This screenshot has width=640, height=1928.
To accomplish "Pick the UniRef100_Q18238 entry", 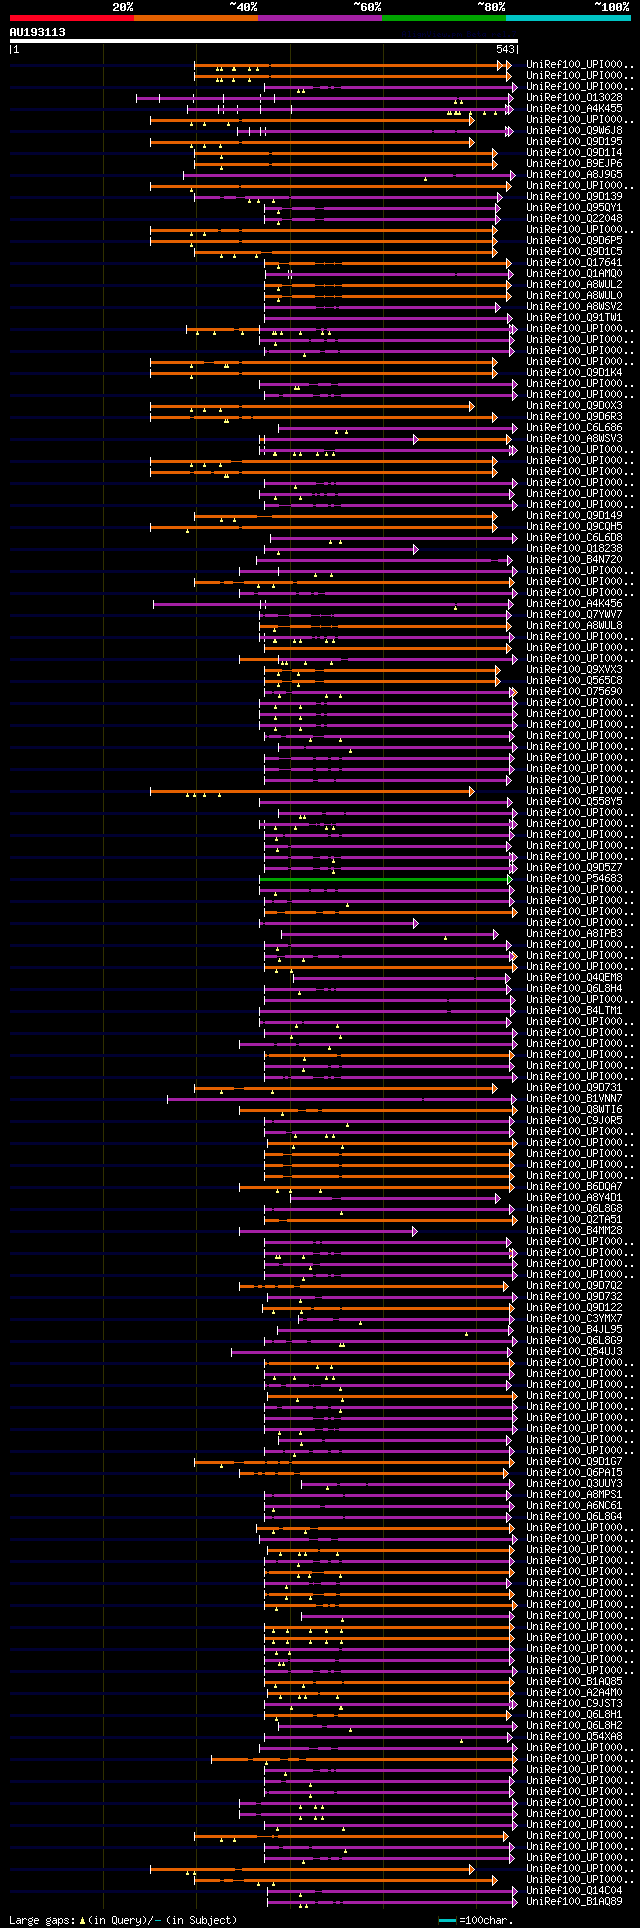I will [x=574, y=548].
